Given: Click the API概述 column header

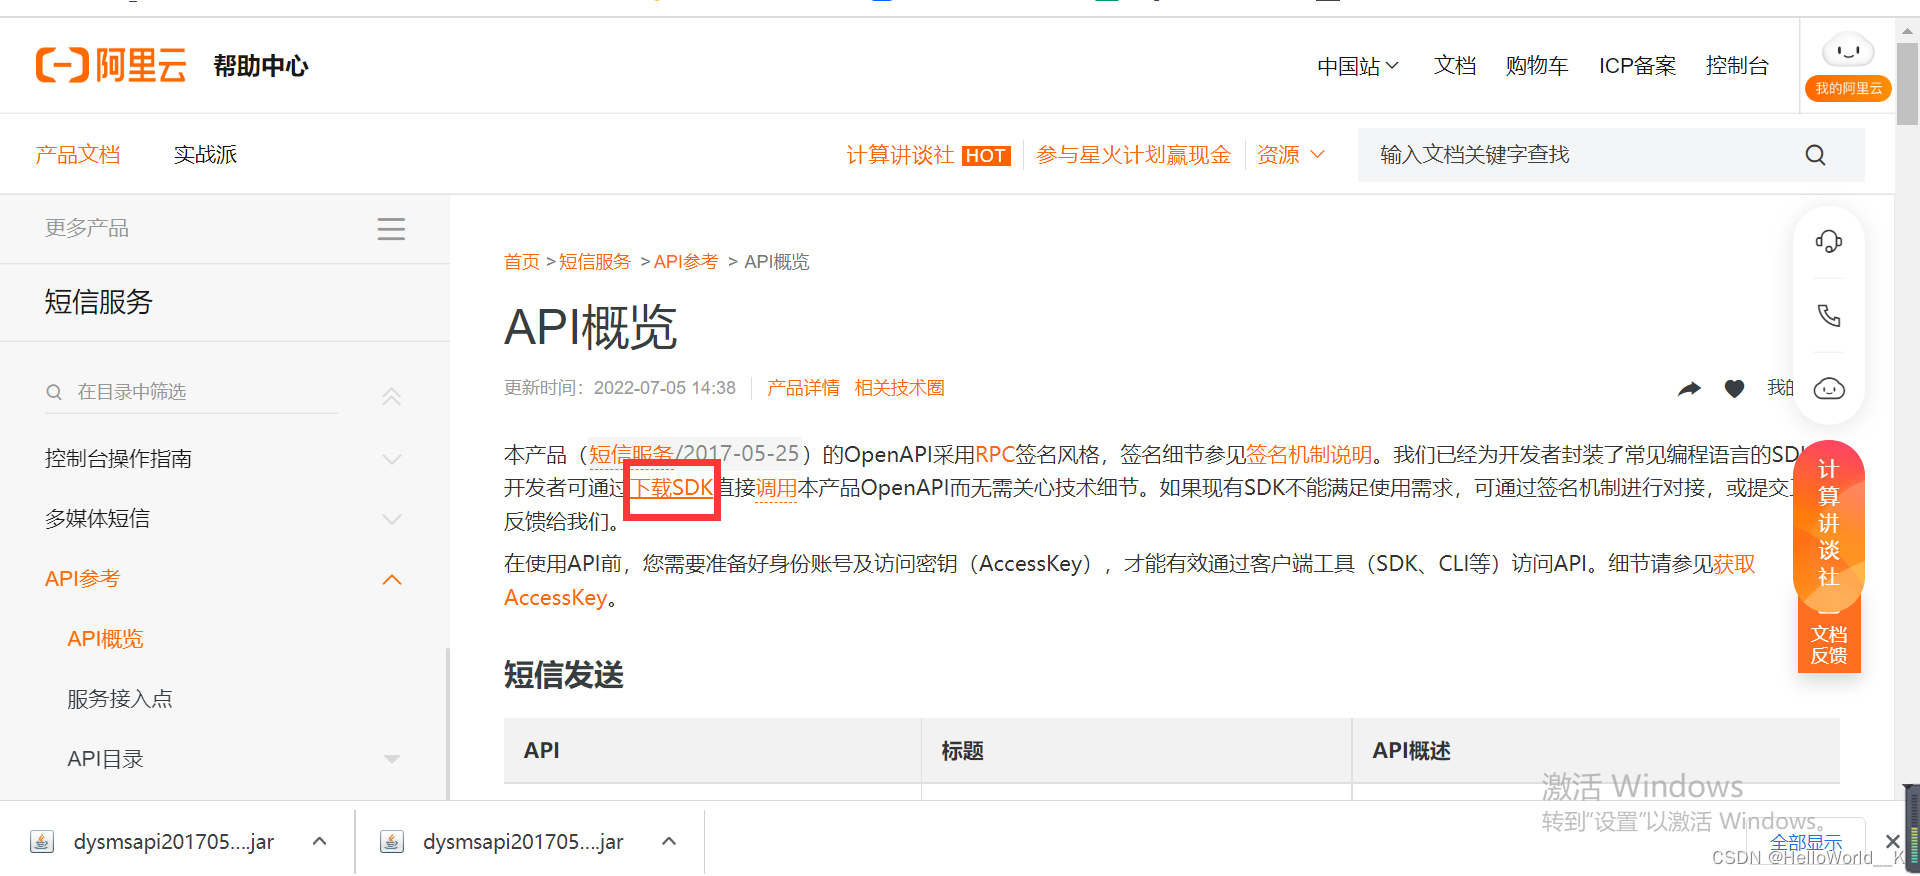Looking at the screenshot, I should click(x=1411, y=751).
